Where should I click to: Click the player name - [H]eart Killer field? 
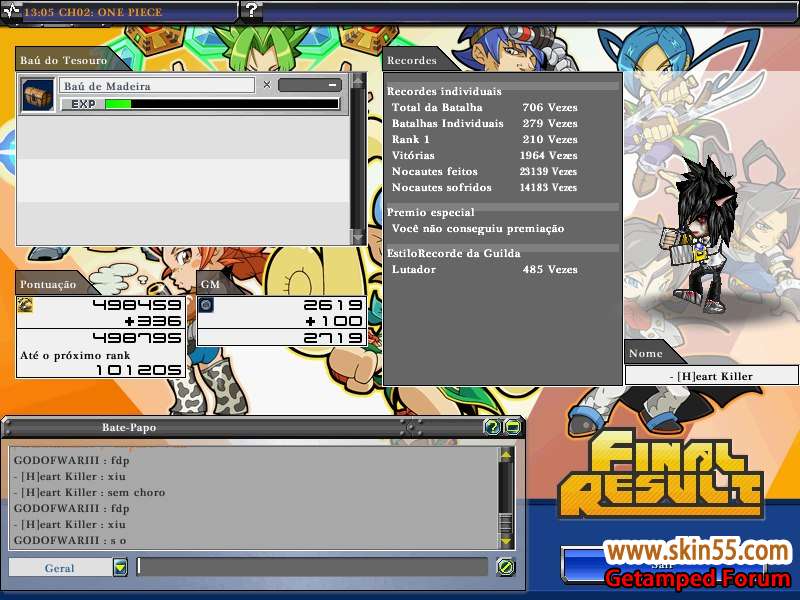click(x=711, y=376)
